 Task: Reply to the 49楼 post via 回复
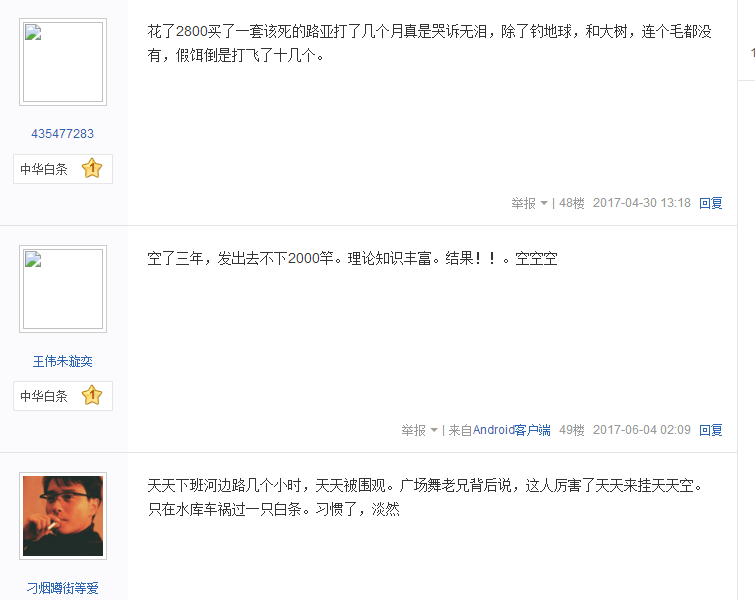click(711, 430)
